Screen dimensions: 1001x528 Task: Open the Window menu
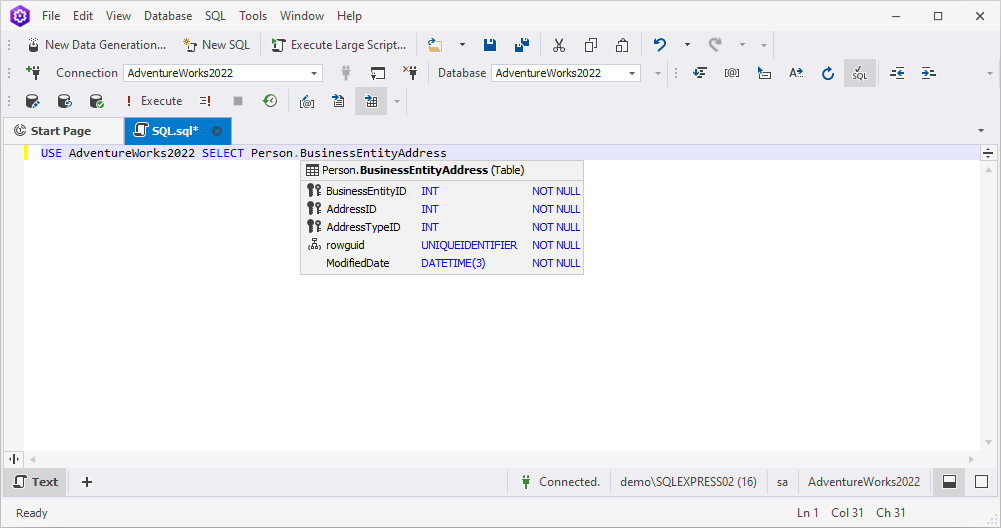(x=302, y=16)
